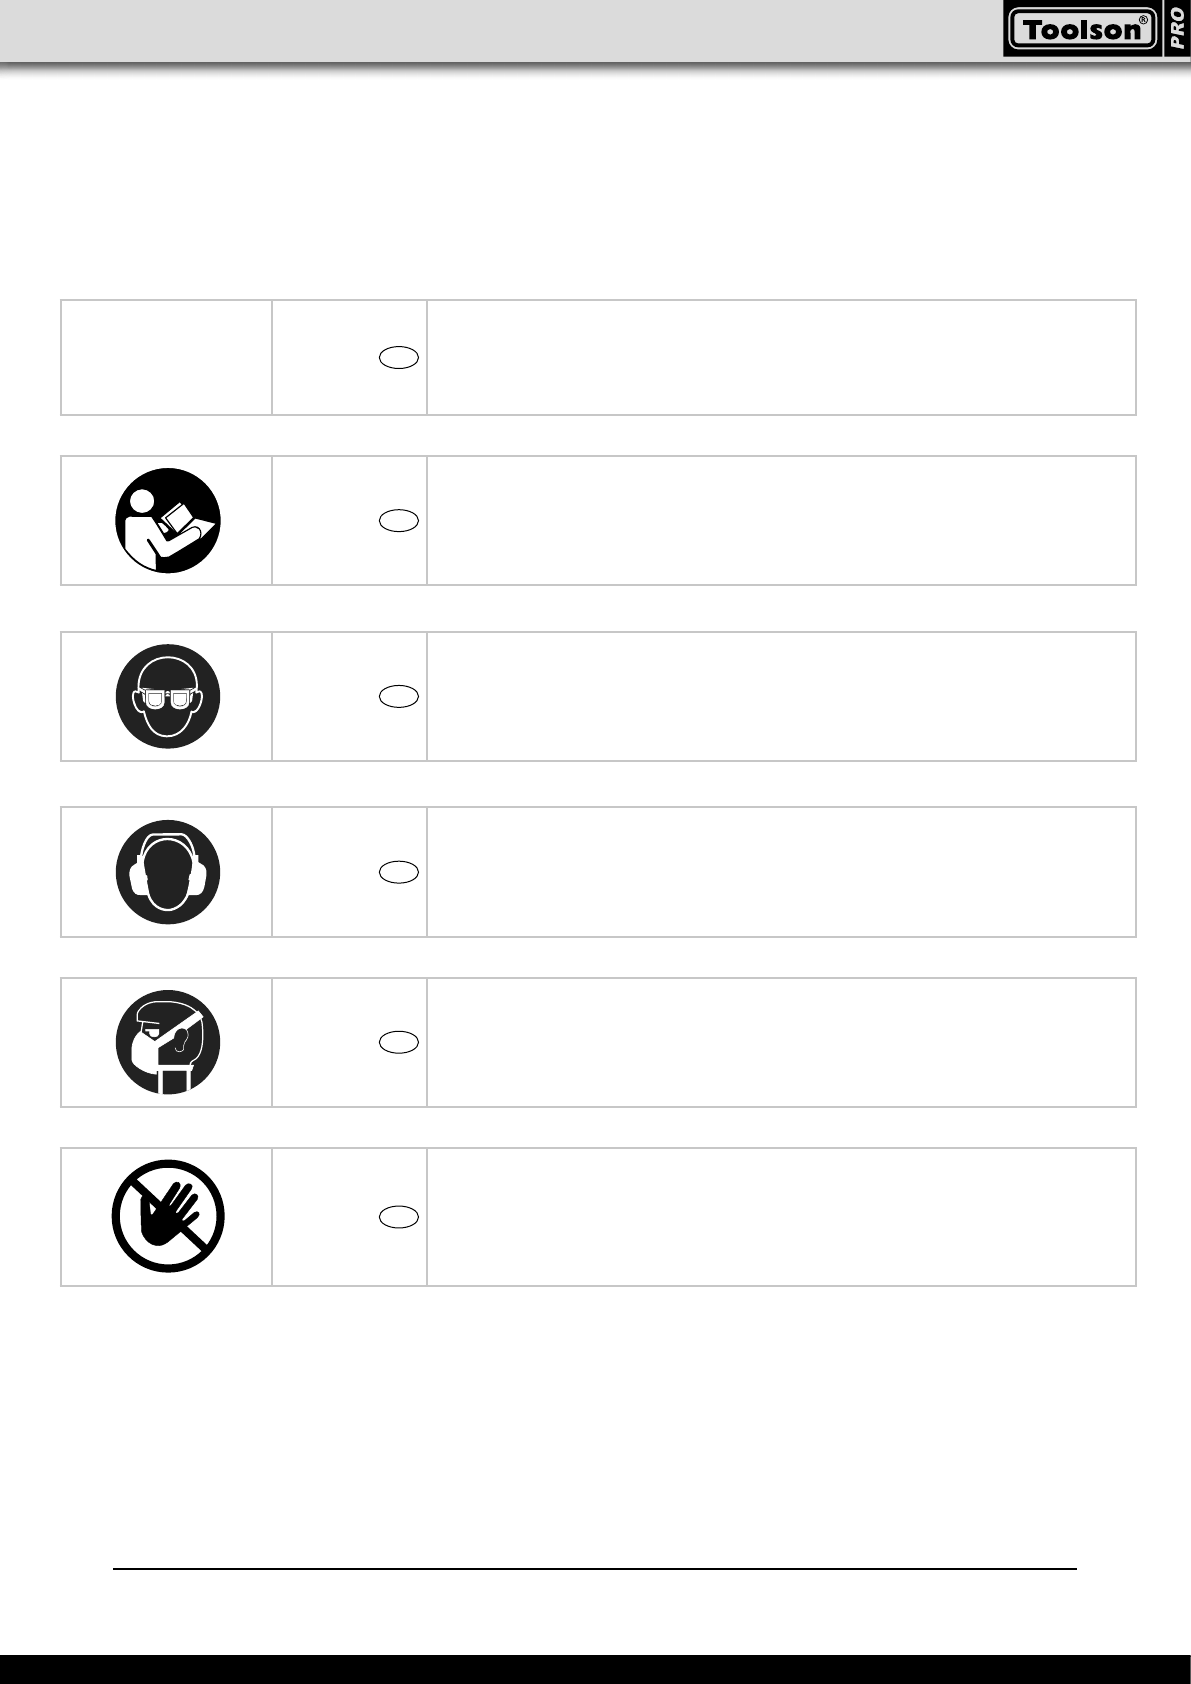Click the empty symbol cell in top row
Viewport: 1191px width, 1684px height.
click(x=166, y=357)
